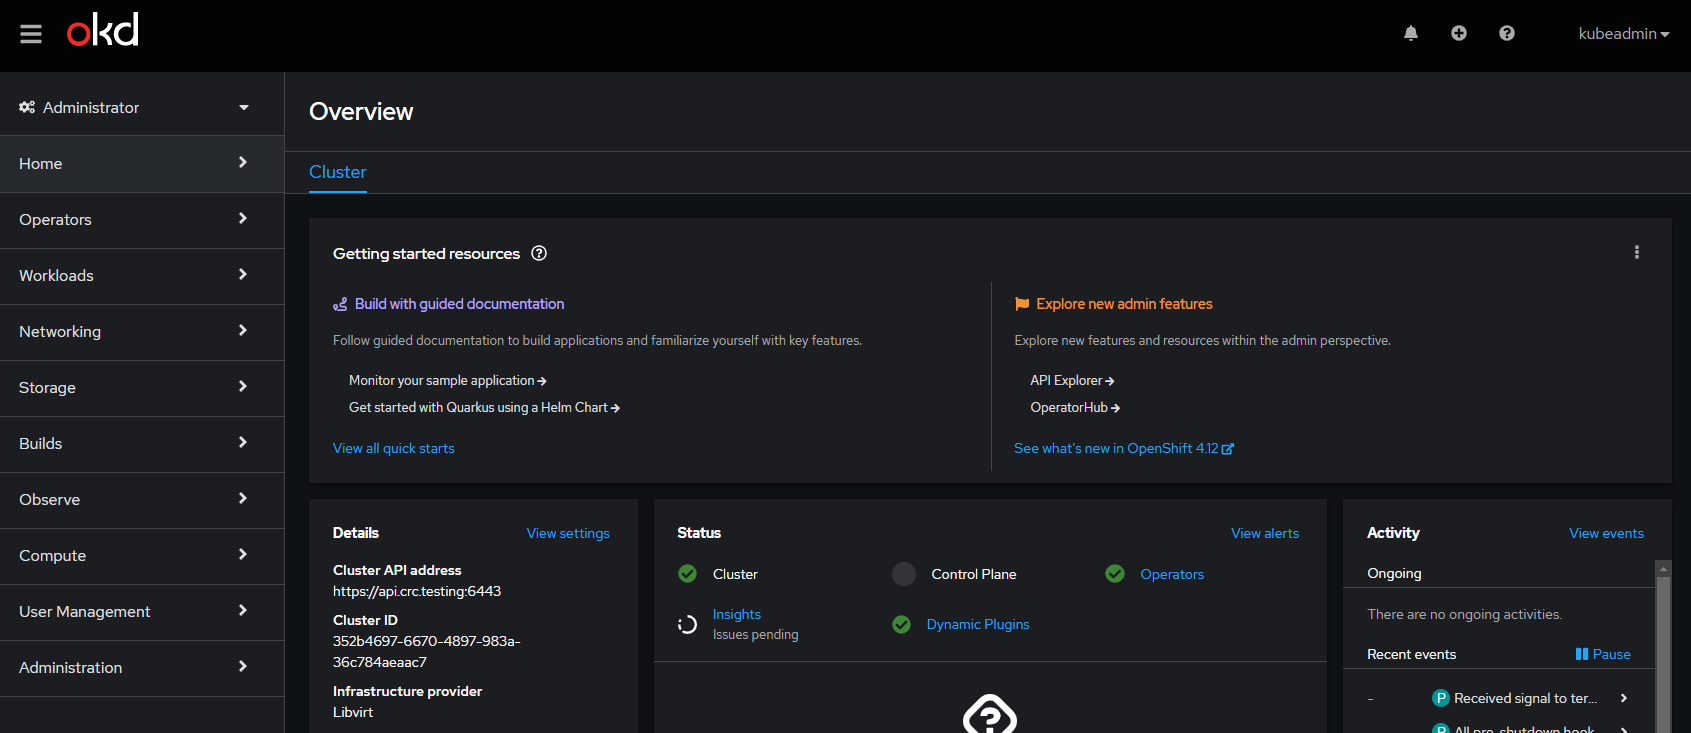Click the Cluster ID value
The width and height of the screenshot is (1691, 733).
pos(427,652)
